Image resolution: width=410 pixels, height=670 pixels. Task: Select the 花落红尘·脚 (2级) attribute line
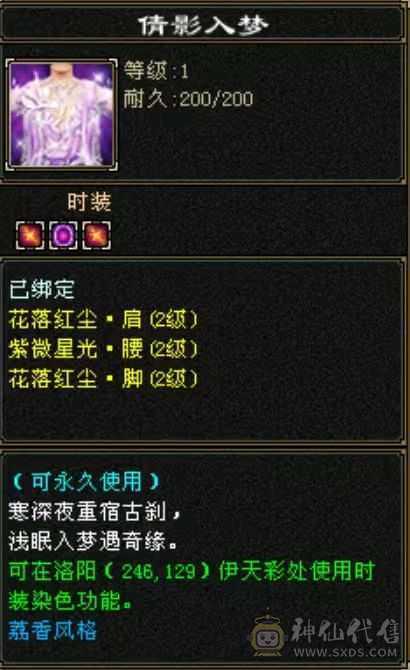[103, 379]
